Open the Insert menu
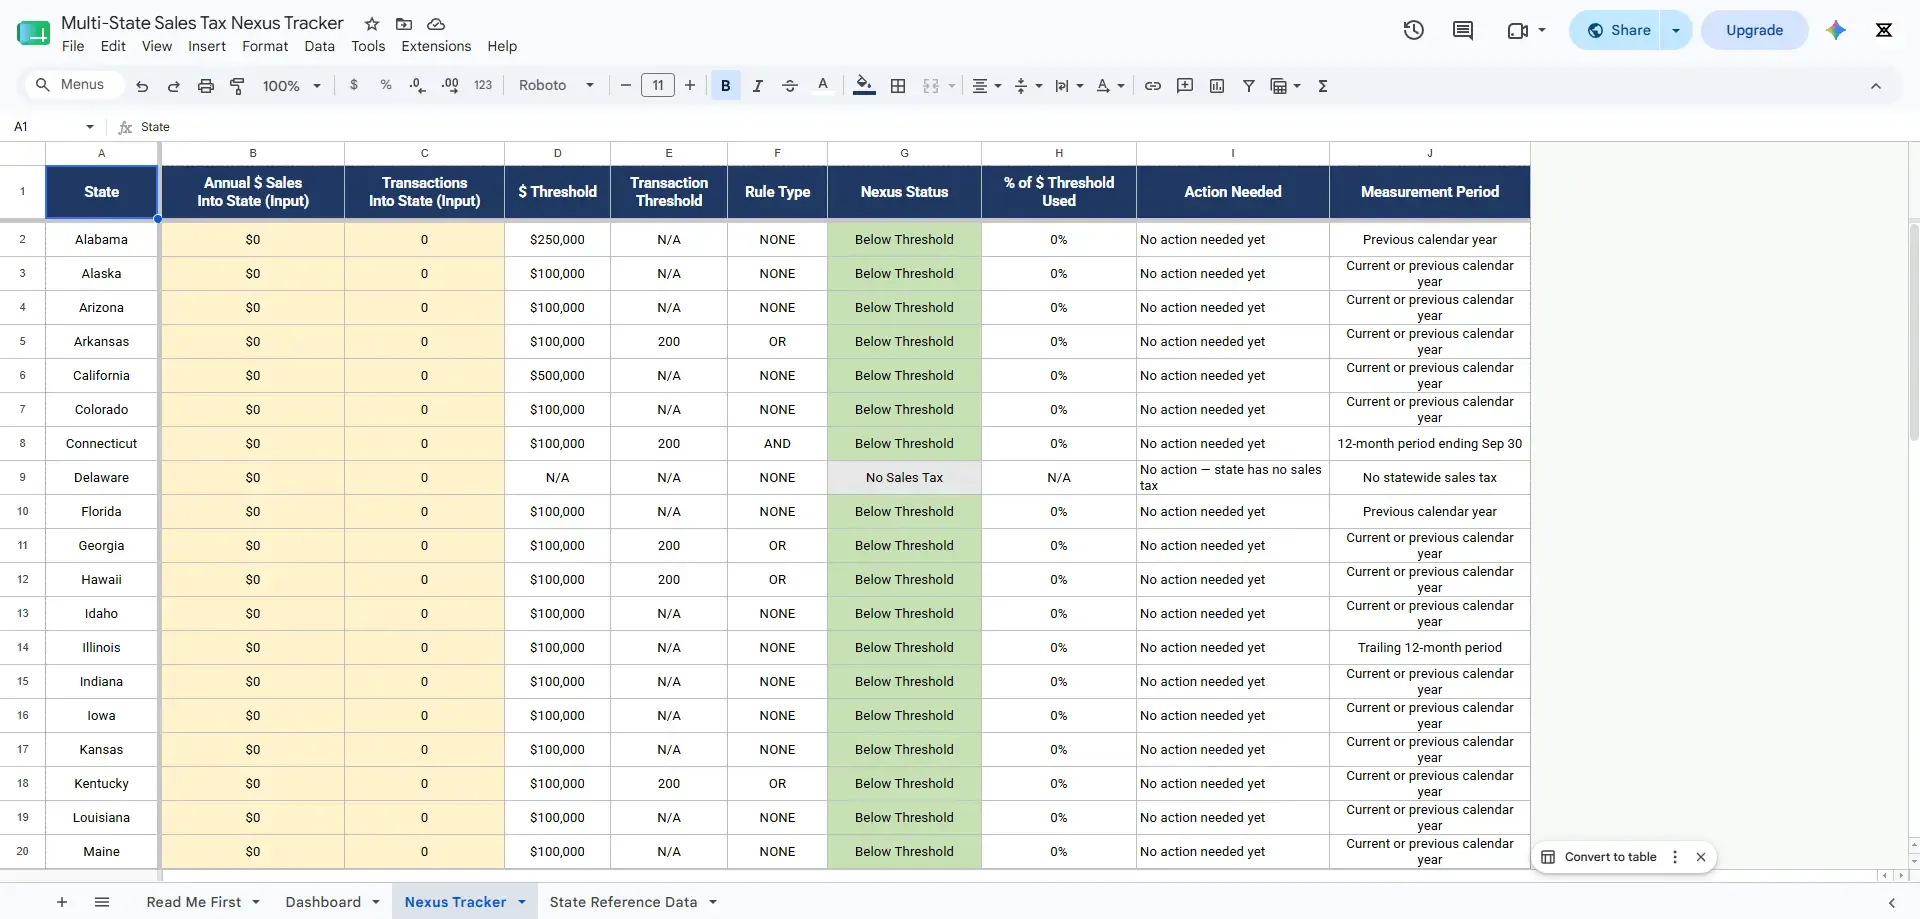The image size is (1920, 919). click(x=207, y=46)
